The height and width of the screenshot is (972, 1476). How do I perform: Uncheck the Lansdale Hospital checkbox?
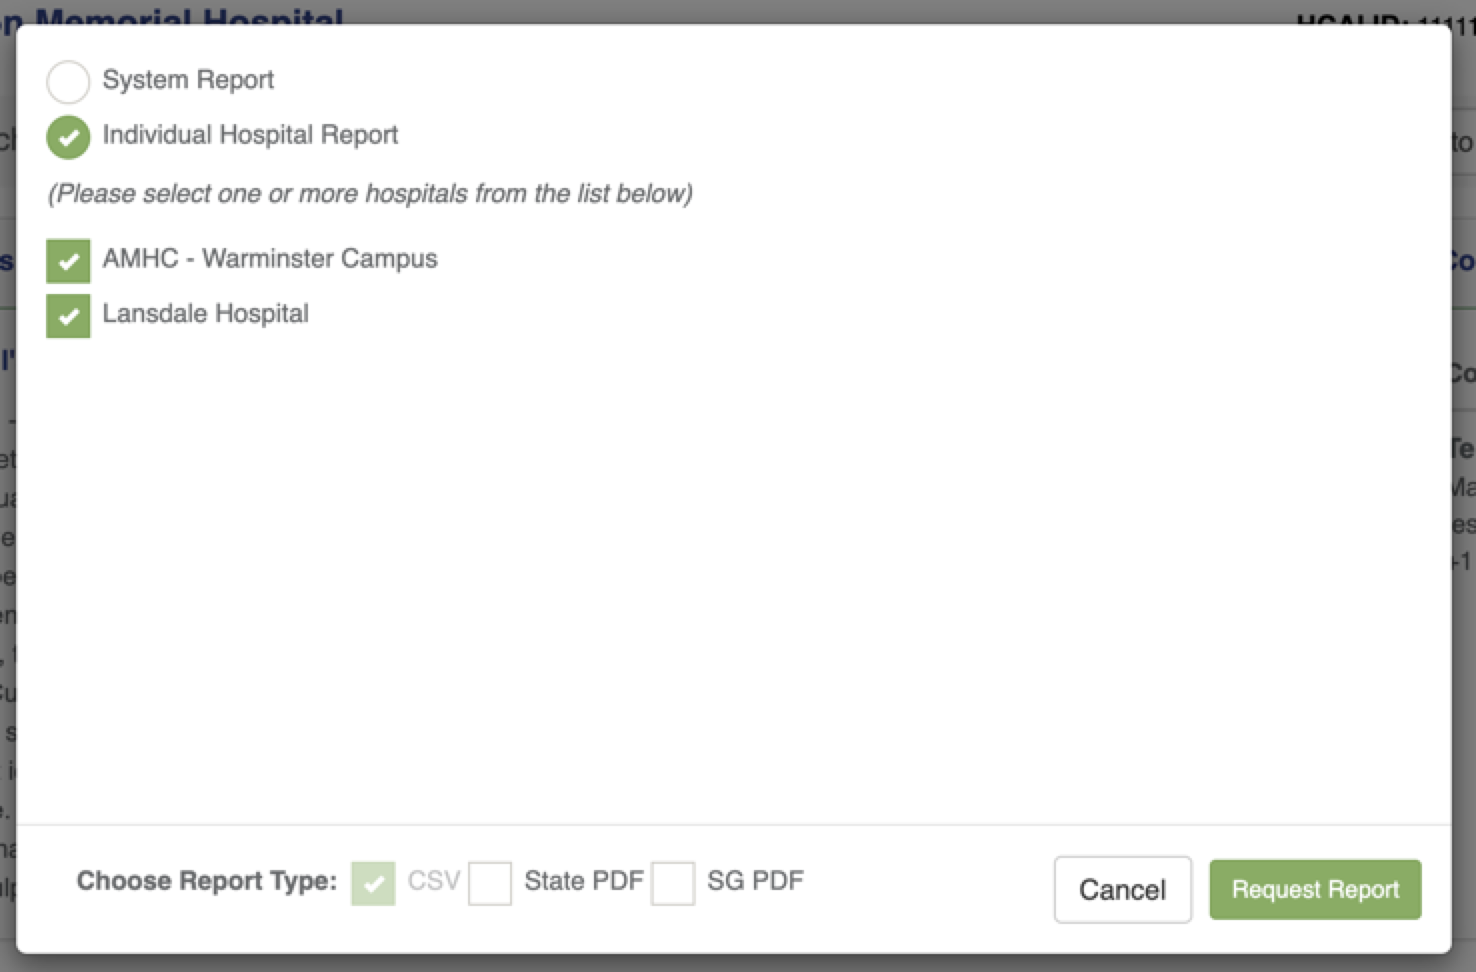pyautogui.click(x=68, y=316)
